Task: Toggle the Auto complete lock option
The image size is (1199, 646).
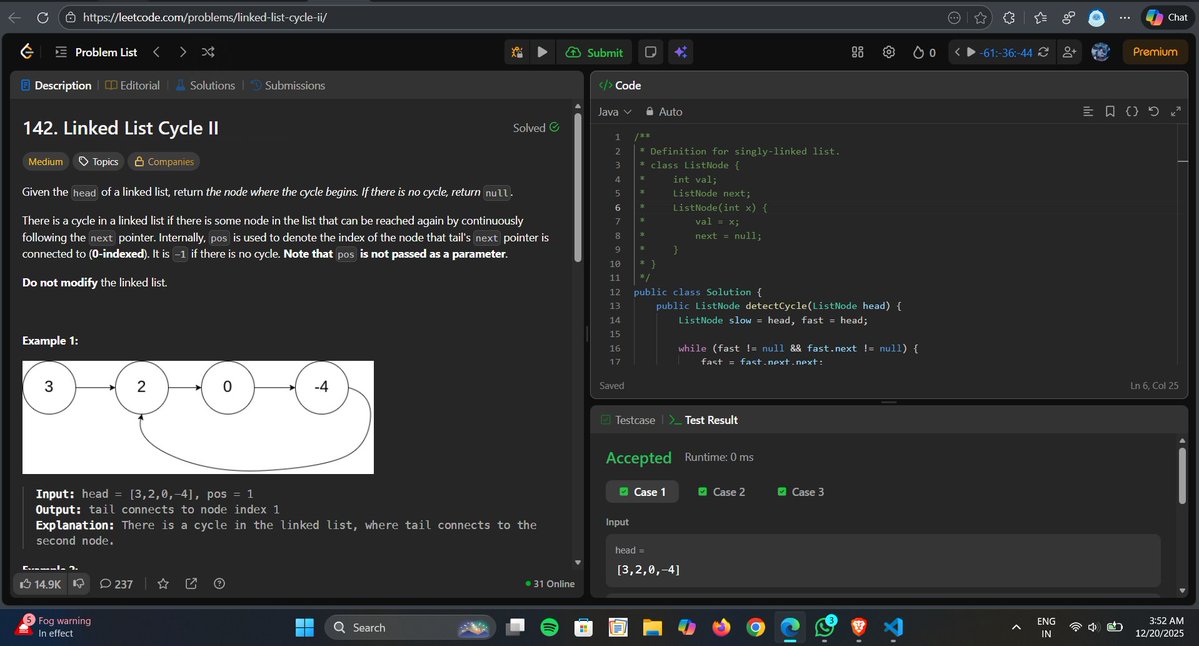Action: (x=664, y=112)
